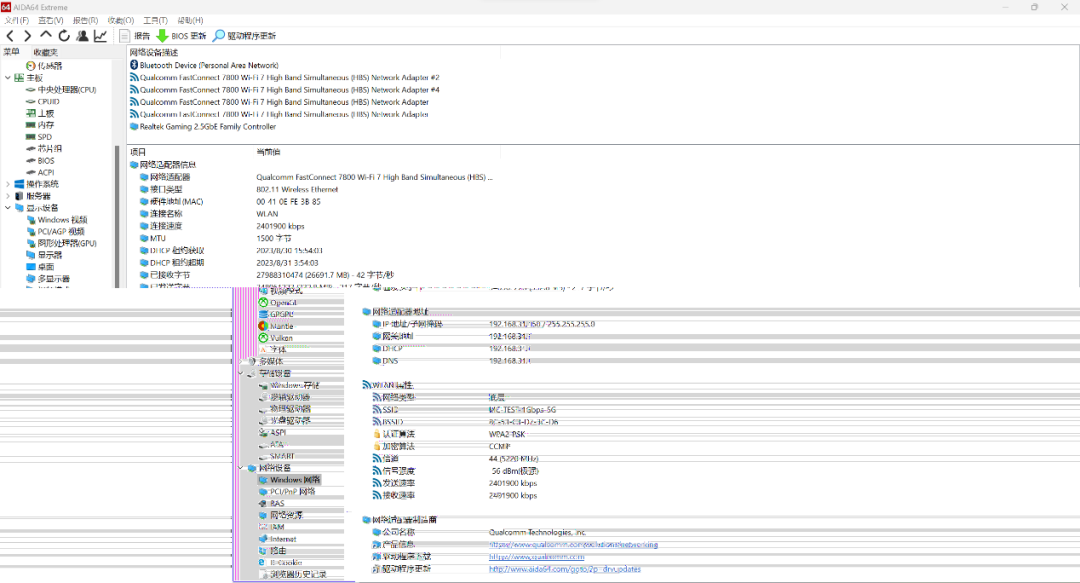Switch to the 菜单 tab
The height and width of the screenshot is (583, 1080).
11,52
